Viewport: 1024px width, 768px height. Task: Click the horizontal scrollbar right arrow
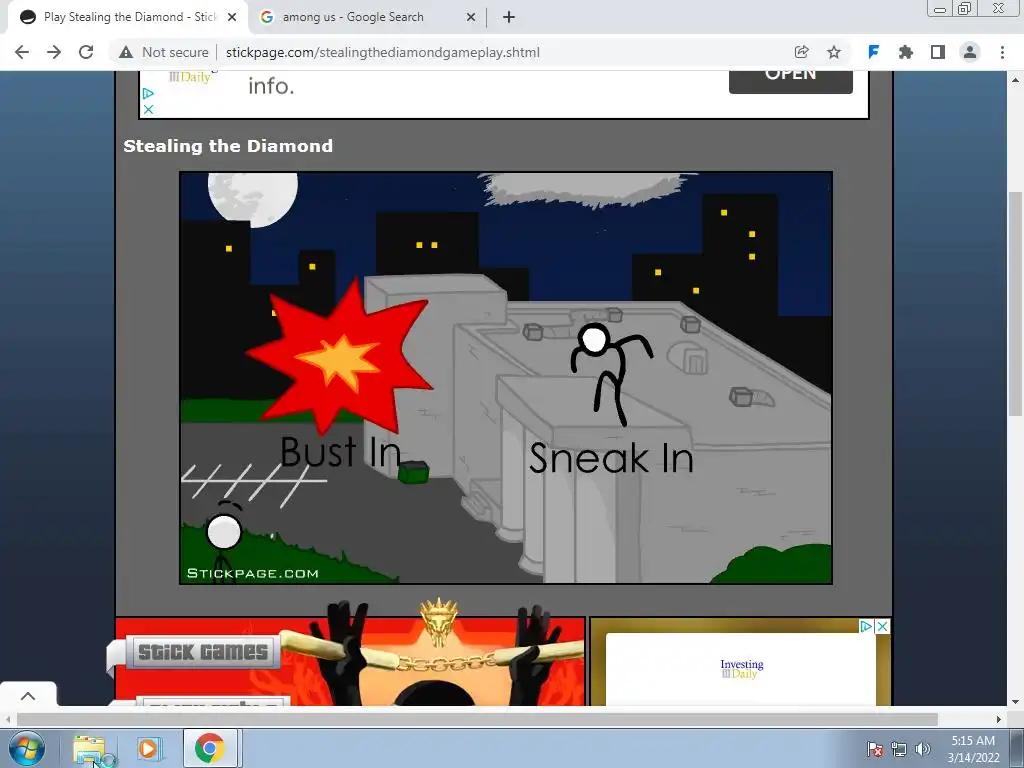click(998, 719)
